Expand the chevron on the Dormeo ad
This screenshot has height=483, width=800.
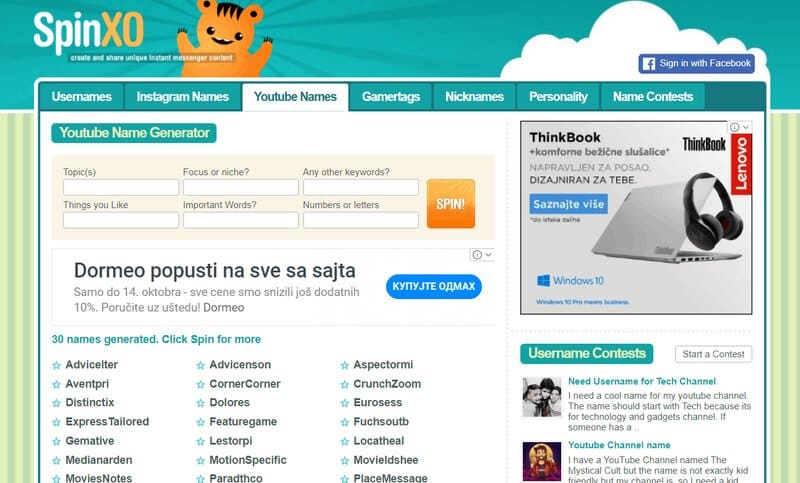[488, 255]
